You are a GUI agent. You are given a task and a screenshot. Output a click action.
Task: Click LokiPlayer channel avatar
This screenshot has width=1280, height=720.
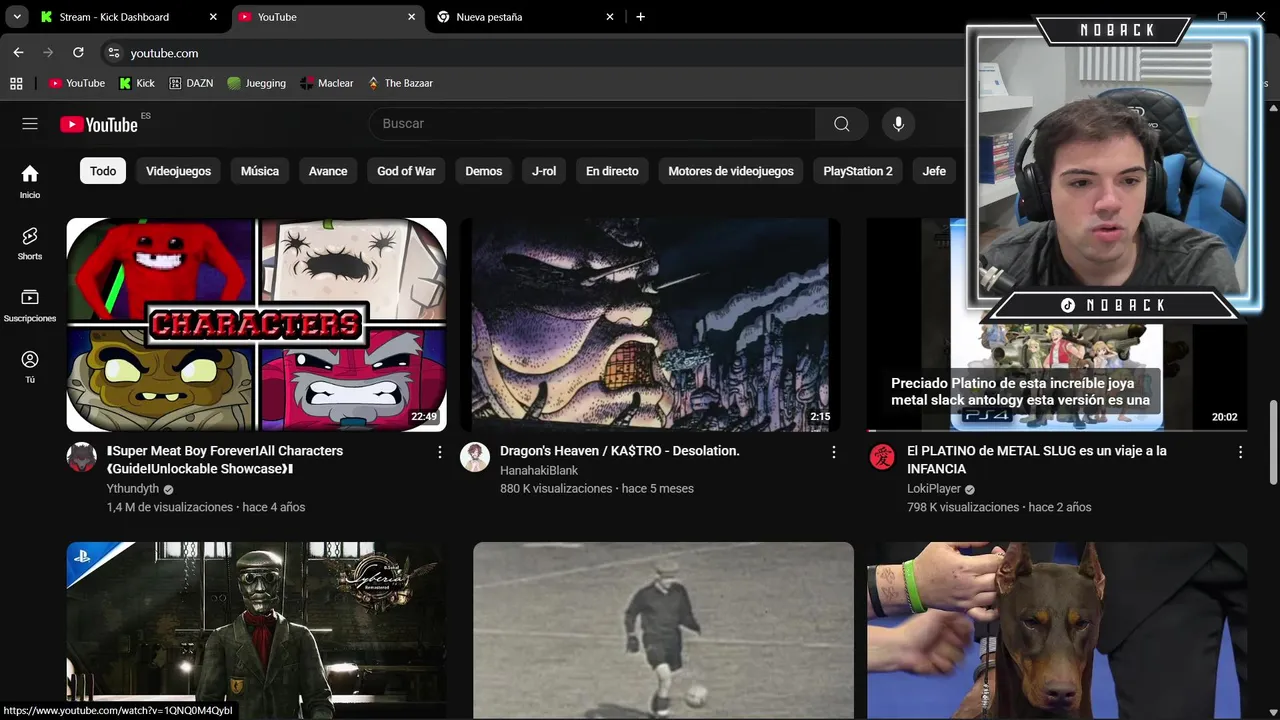tap(882, 457)
